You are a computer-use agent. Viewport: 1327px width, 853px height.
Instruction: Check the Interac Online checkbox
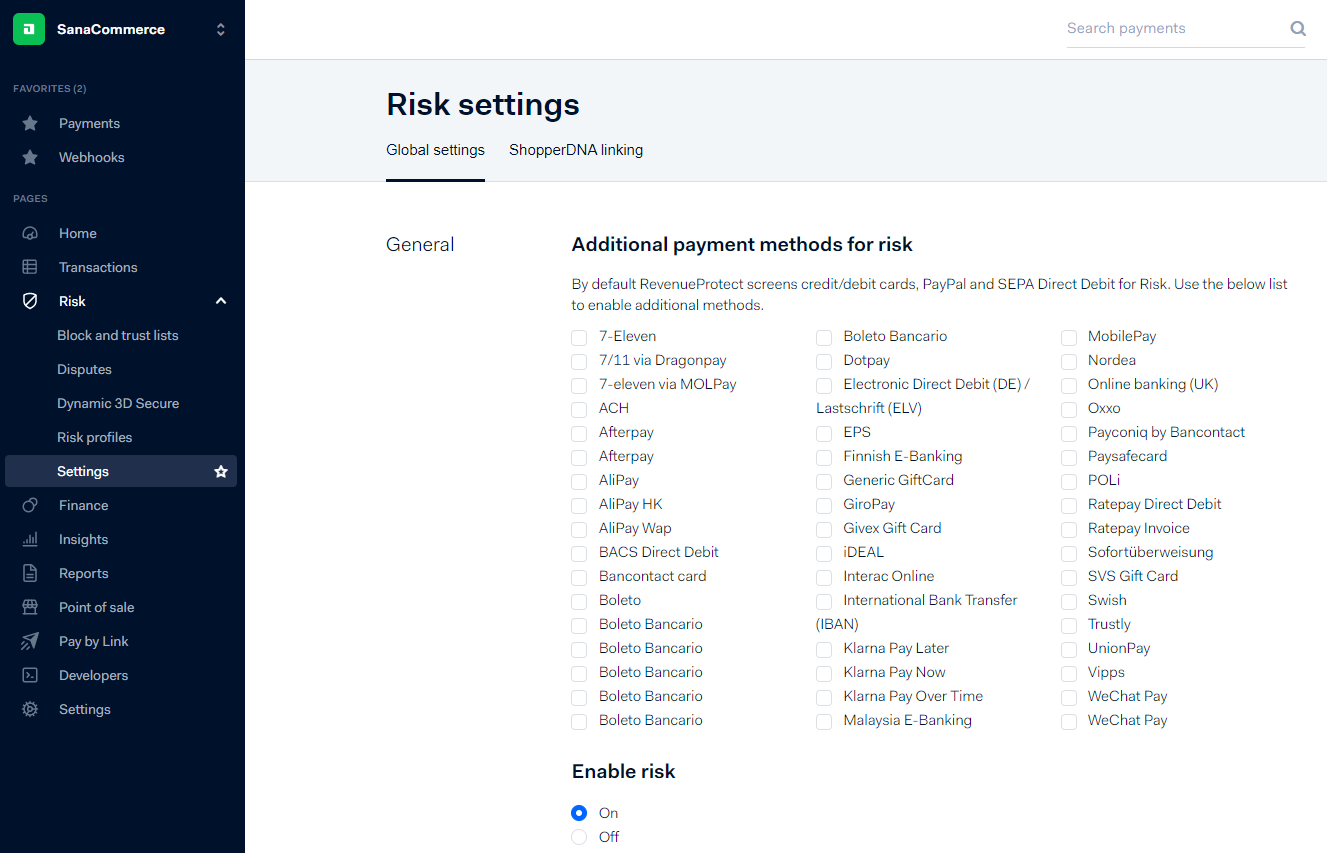[x=824, y=577]
